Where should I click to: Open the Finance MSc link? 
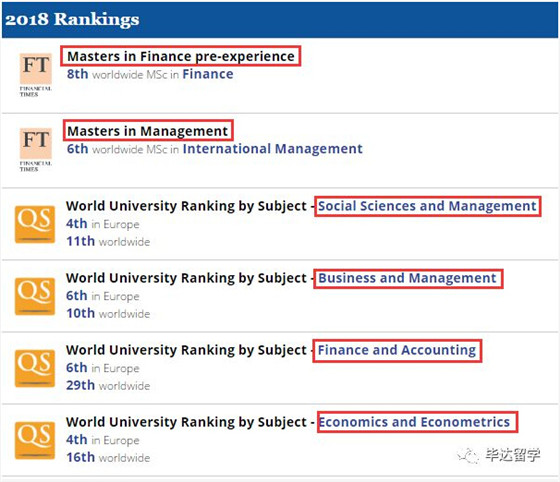[x=208, y=74]
